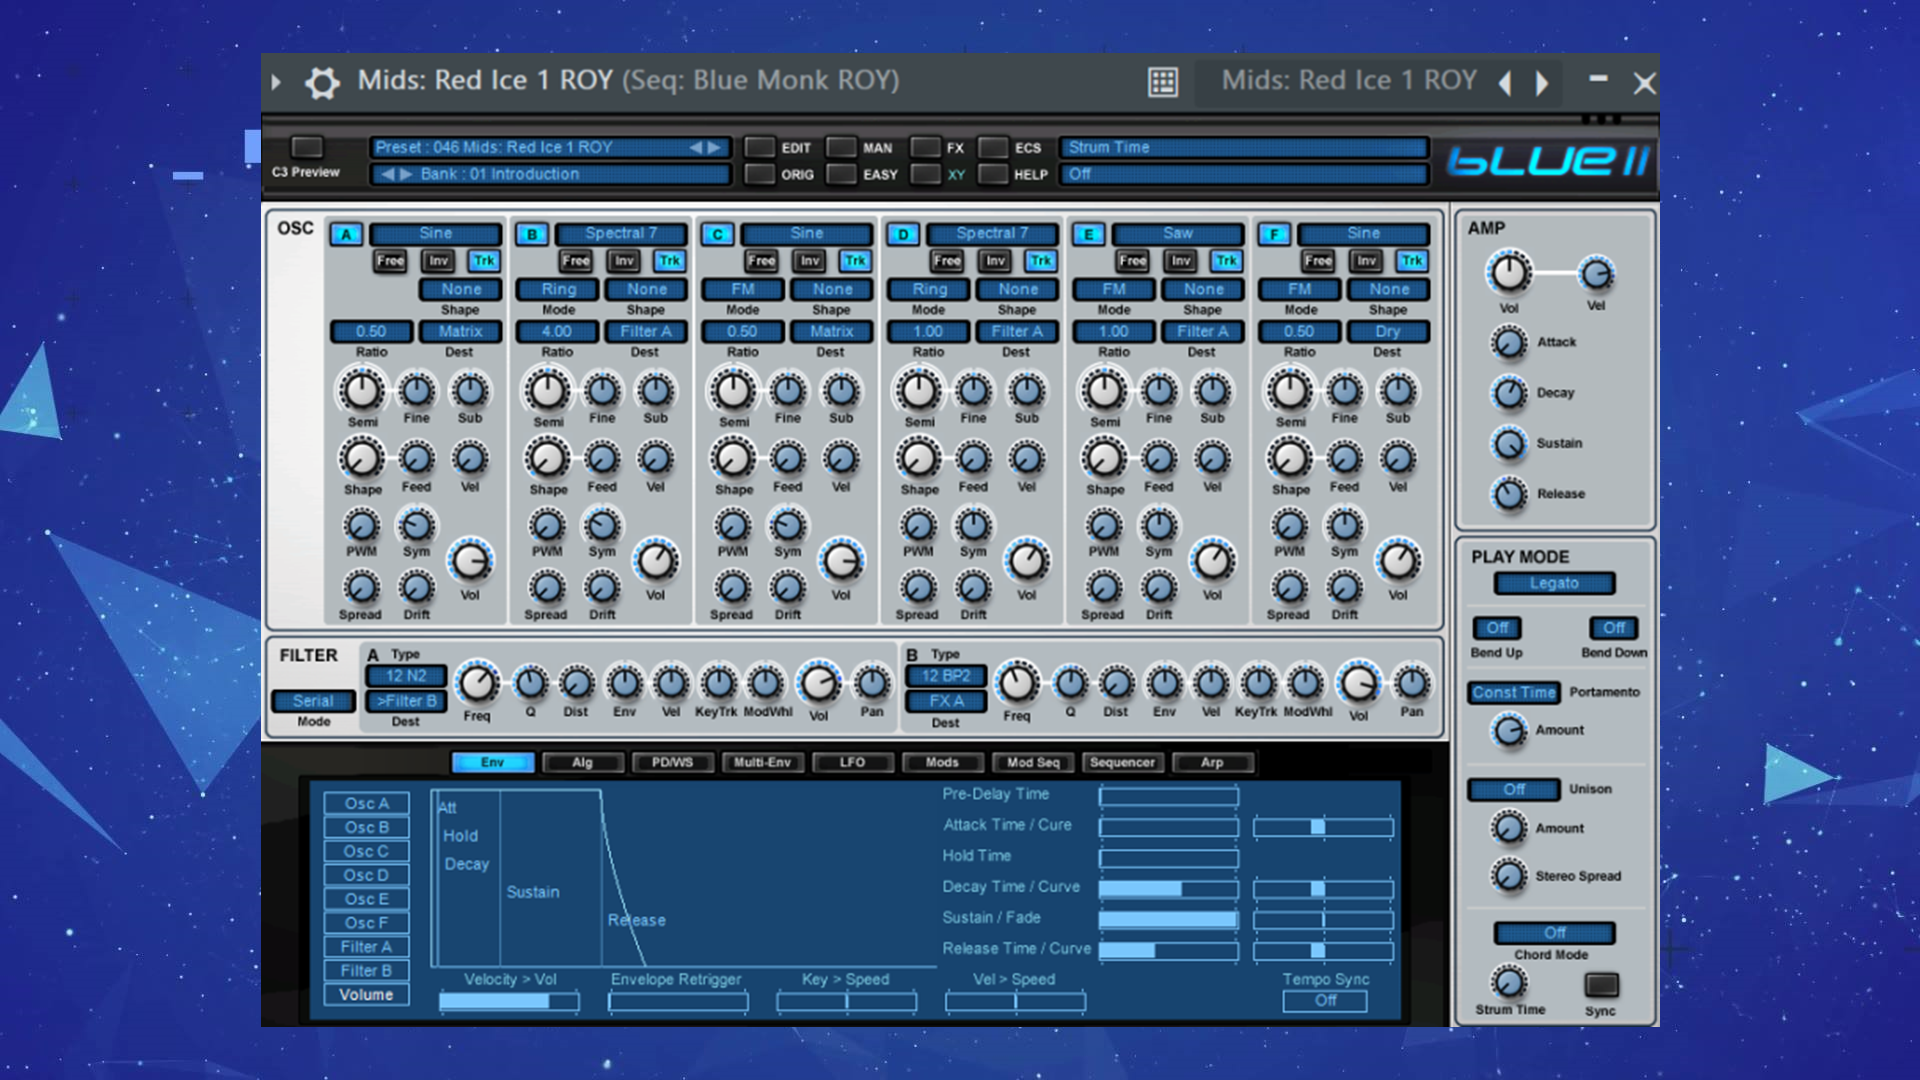
Task: Select the Osc C envelope button
Action: pos(366,851)
